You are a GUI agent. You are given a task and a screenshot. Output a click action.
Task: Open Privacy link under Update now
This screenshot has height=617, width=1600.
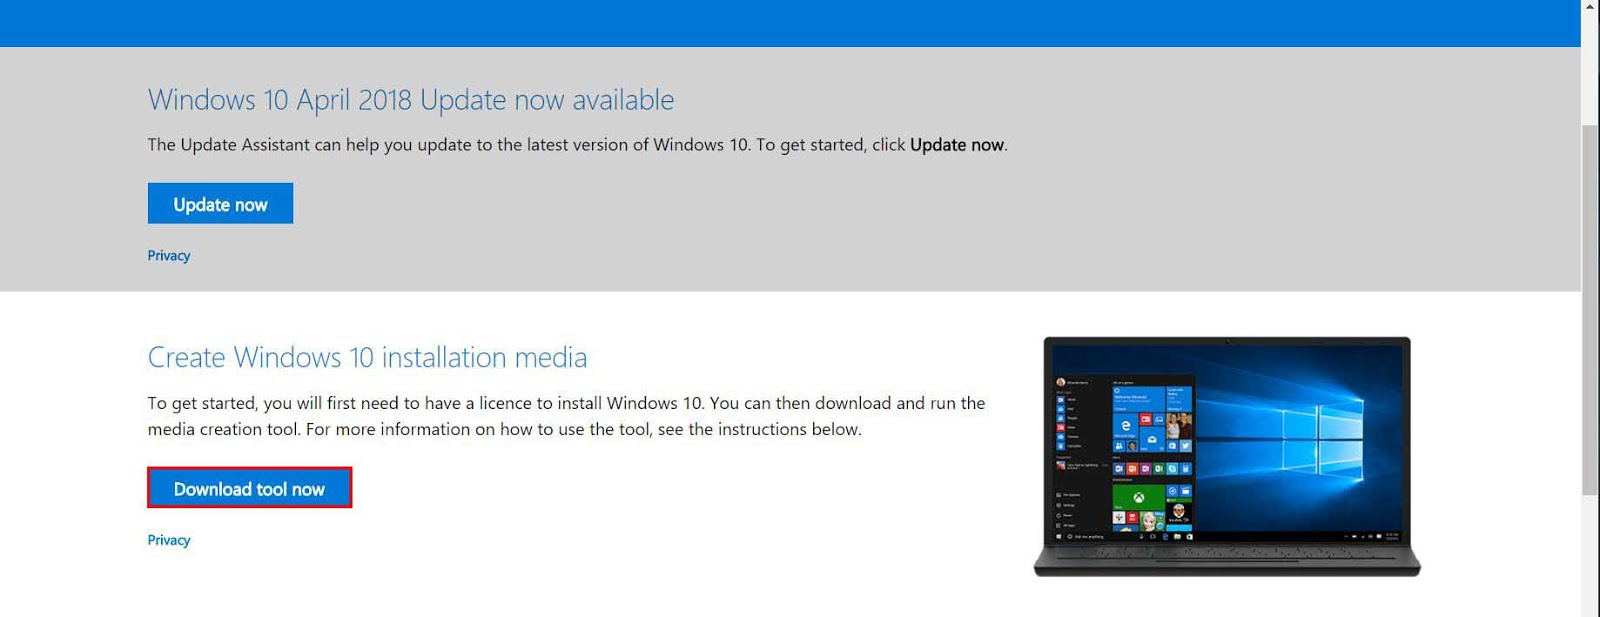click(169, 256)
